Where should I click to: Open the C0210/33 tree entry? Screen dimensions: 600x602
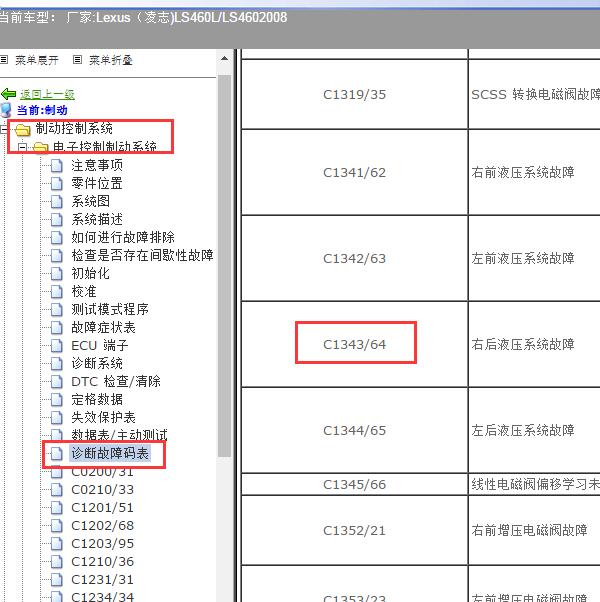(102, 490)
